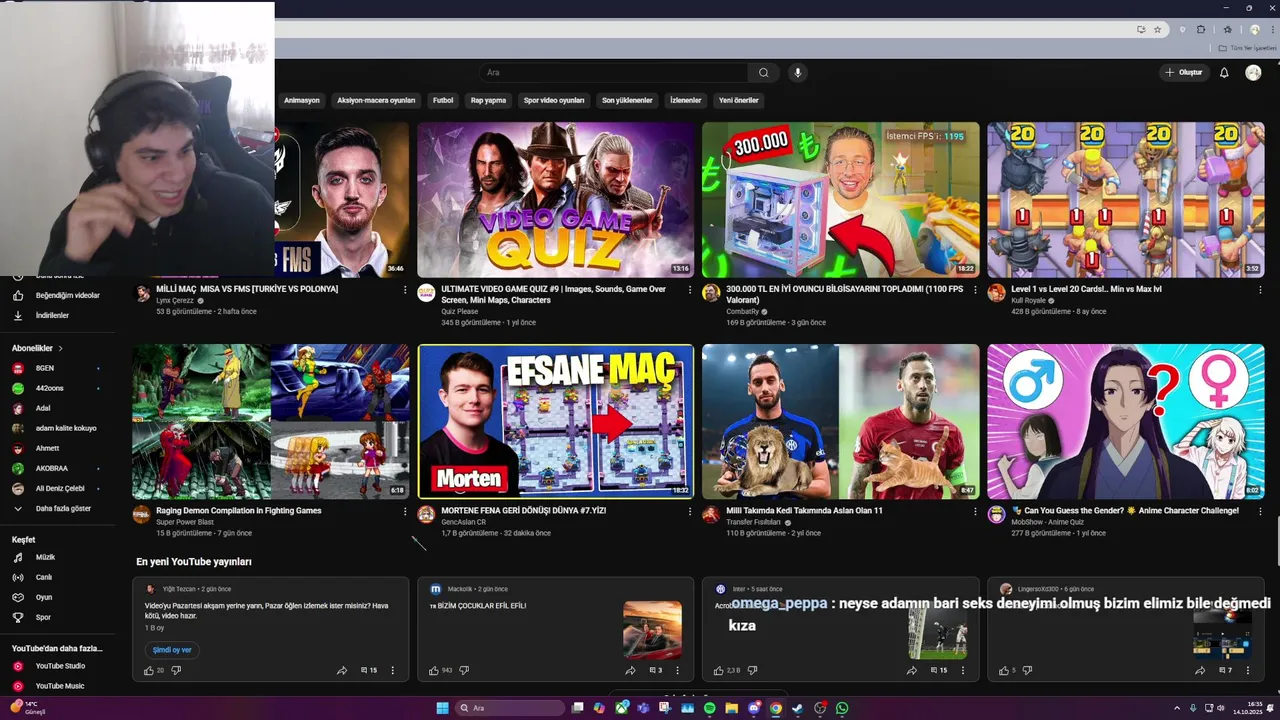Open options menu for Ultimate Video Game Quiz
The height and width of the screenshot is (720, 1280).
coord(690,290)
